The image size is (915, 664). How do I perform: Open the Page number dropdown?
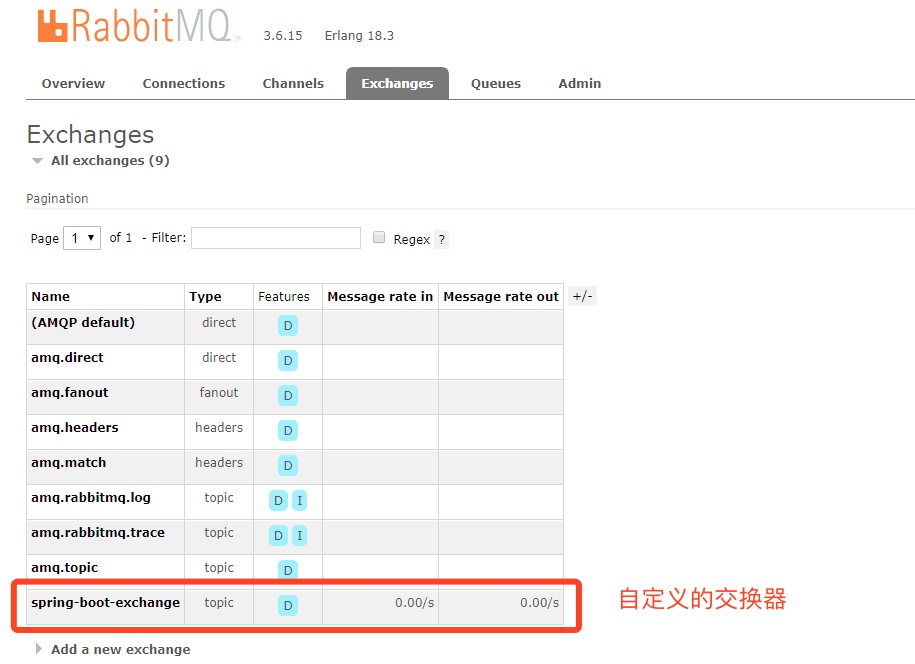(82, 238)
